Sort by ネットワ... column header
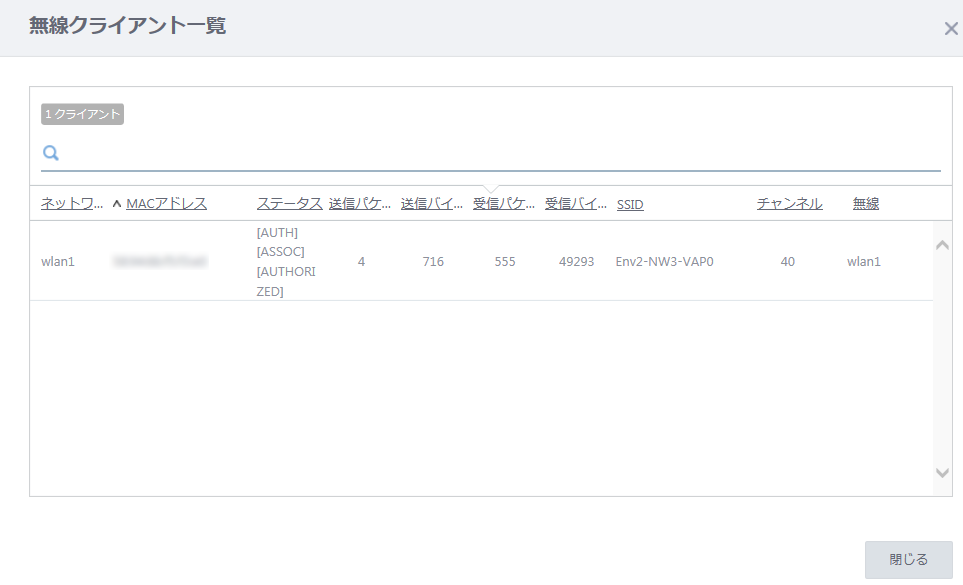963x585 pixels. (72, 204)
